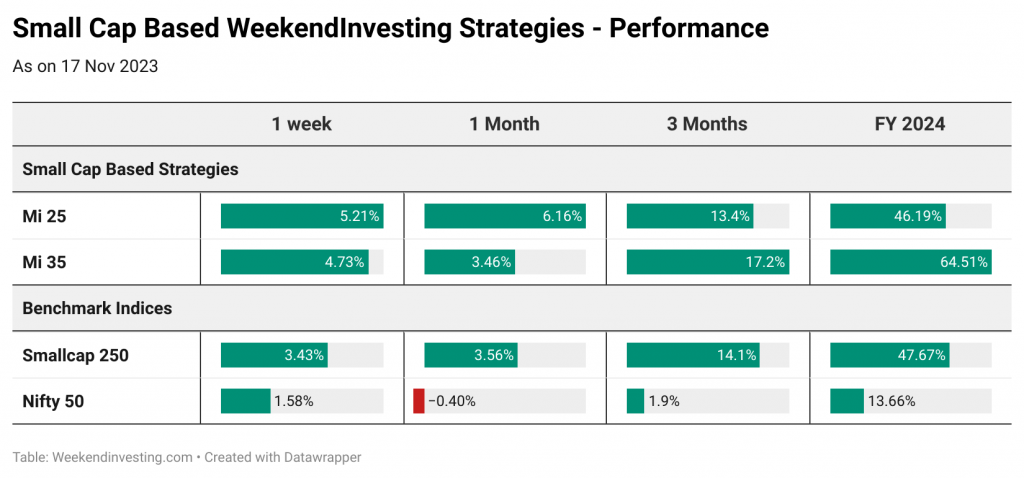Screen dimensions: 1024x478
Task: Click the 3.46% bar for Mi 35
Action: (x=470, y=263)
